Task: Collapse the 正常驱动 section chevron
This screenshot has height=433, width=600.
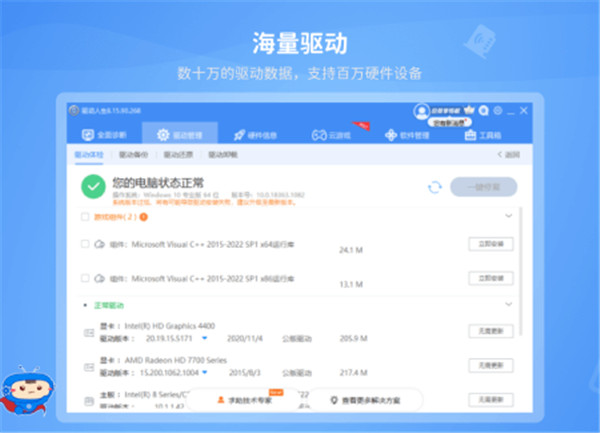Action: click(509, 304)
